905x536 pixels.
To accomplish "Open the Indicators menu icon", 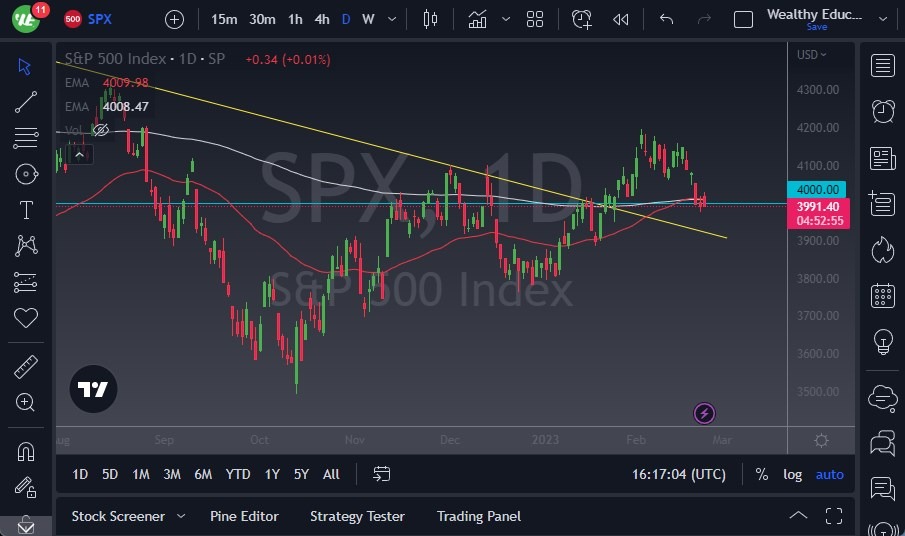I will 478,19.
